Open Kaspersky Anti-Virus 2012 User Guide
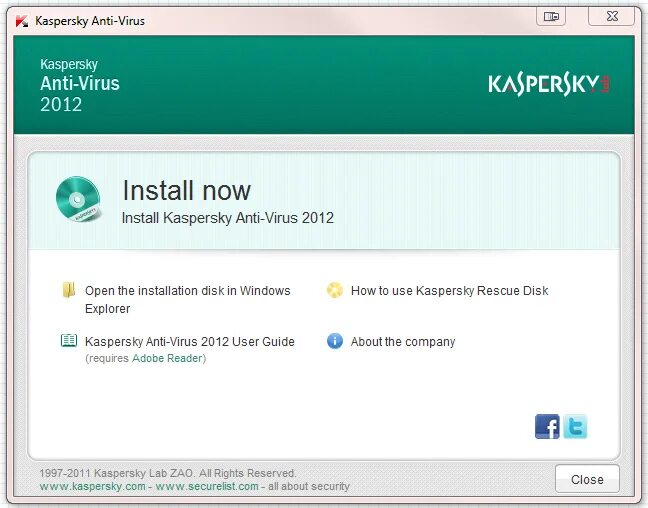Image resolution: width=648 pixels, height=508 pixels. click(190, 341)
